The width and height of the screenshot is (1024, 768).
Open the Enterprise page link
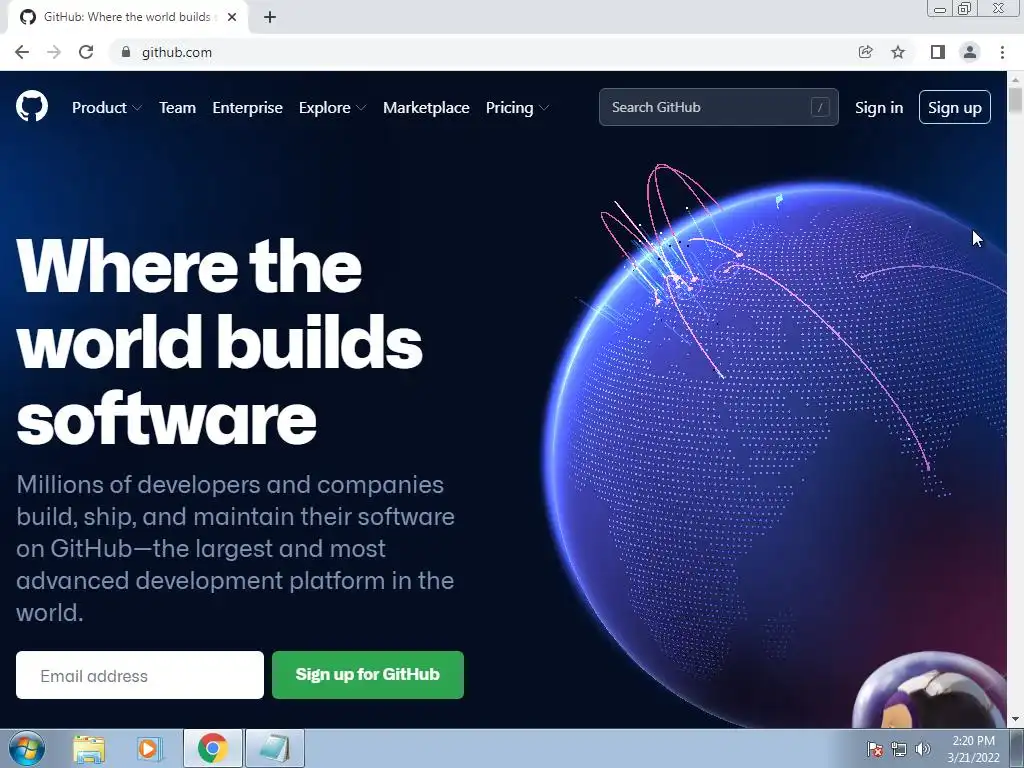[248, 108]
